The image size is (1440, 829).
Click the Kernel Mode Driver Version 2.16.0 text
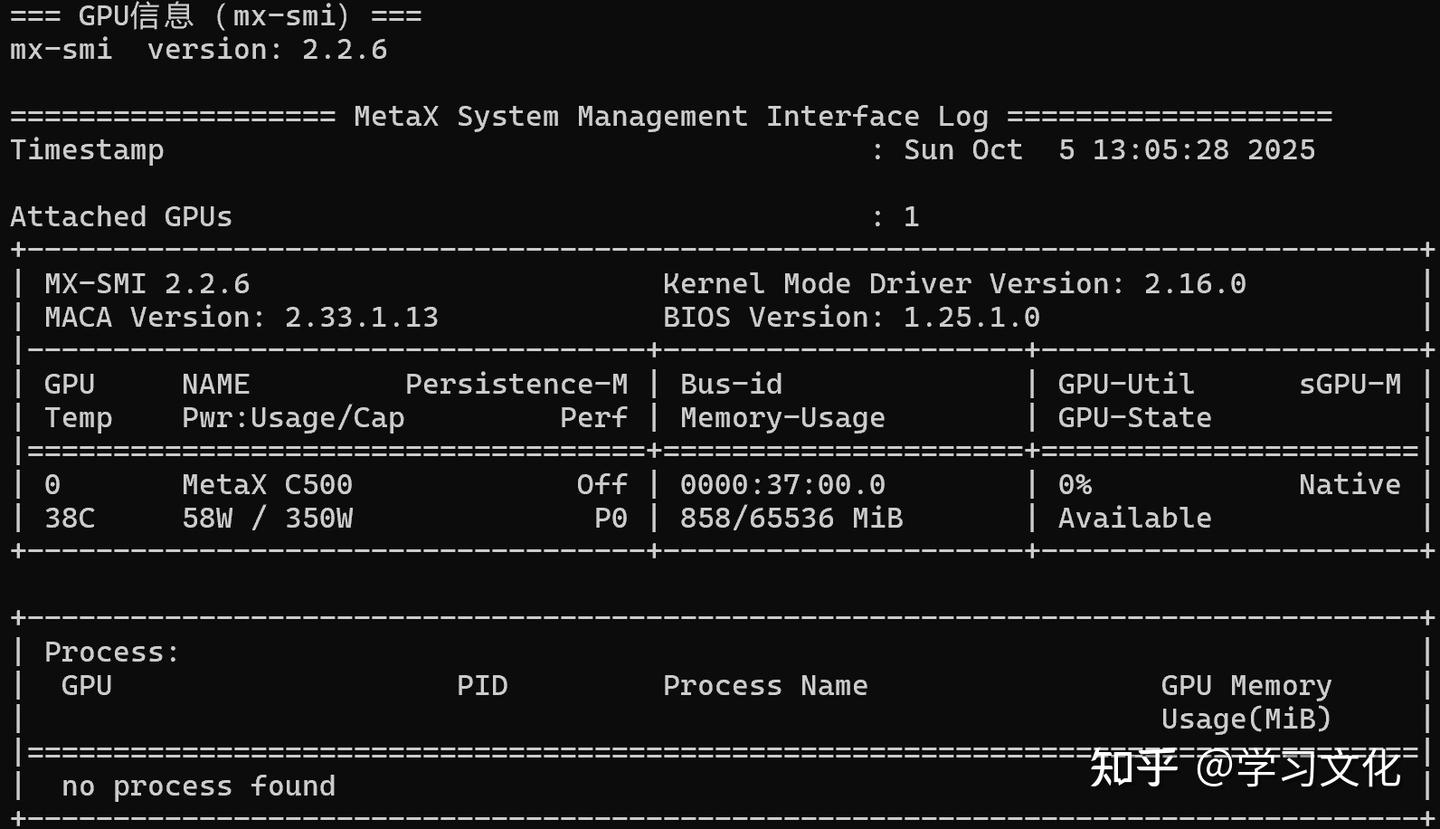[x=954, y=284]
